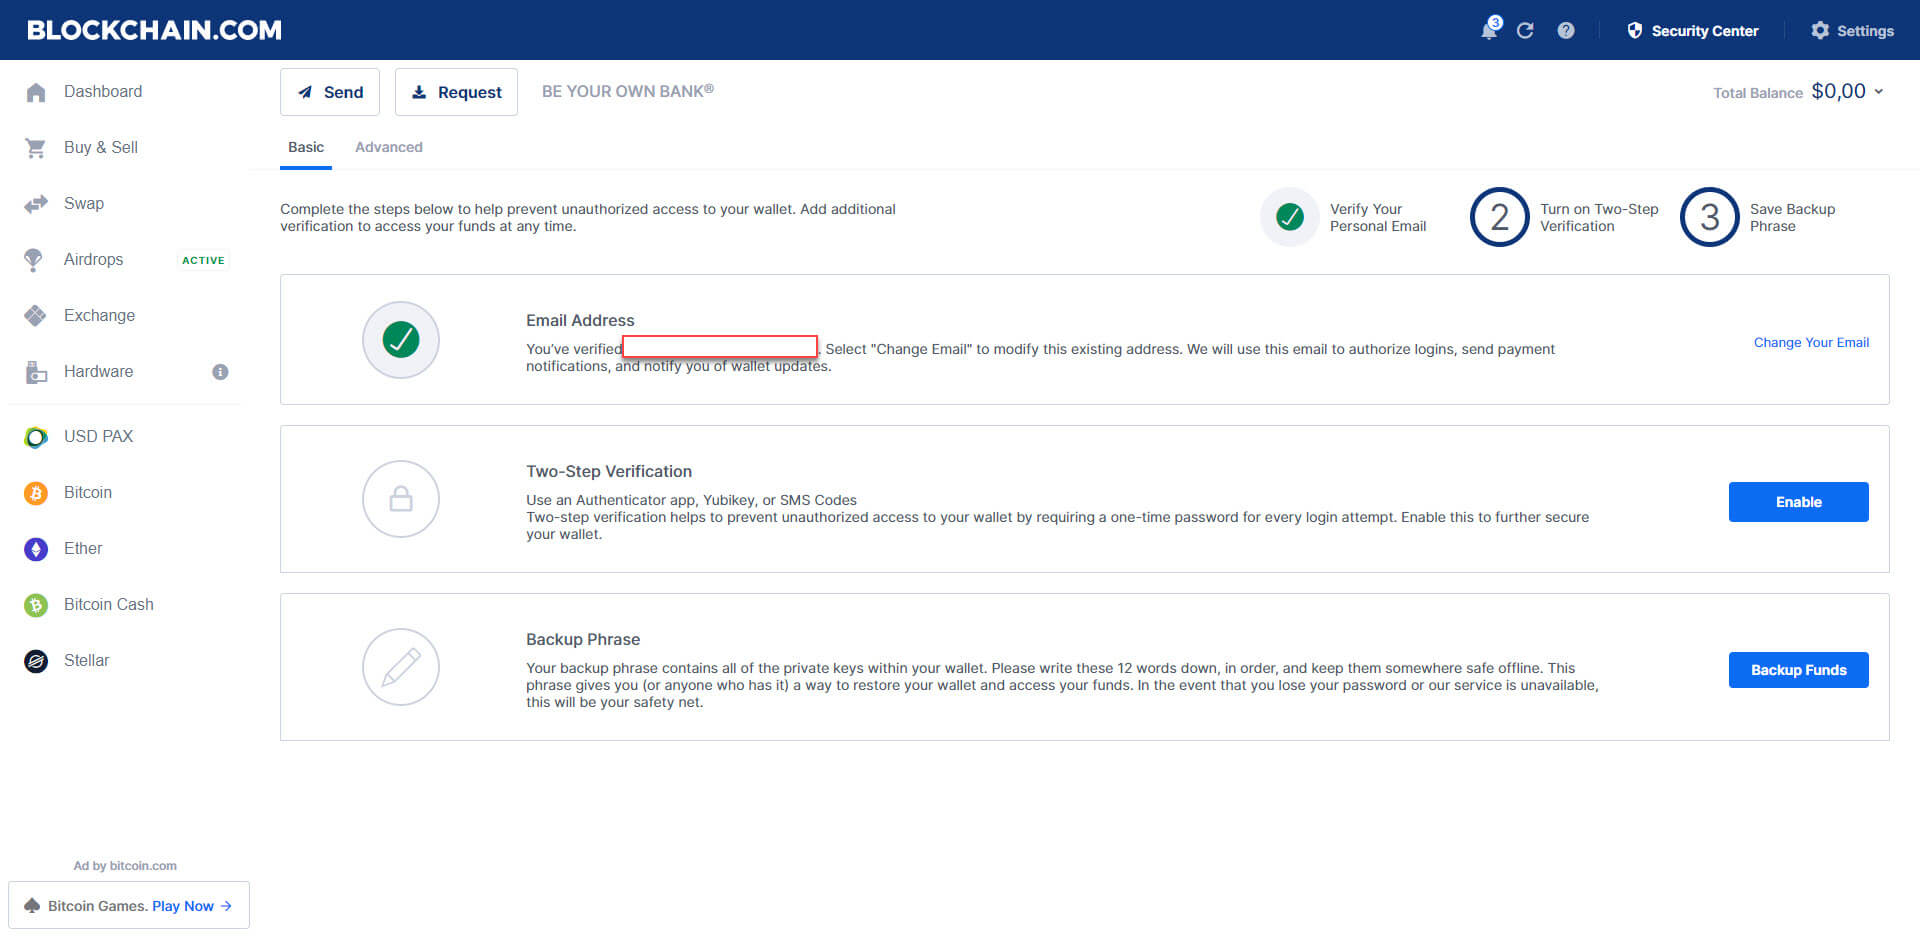Click the Change Your Email link
Viewport: 1920px width, 937px height.
pos(1811,342)
